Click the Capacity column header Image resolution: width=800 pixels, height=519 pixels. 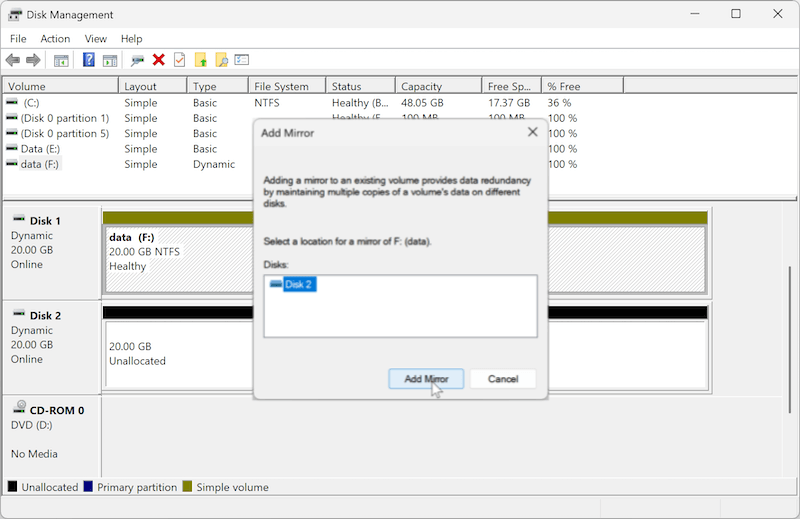pyautogui.click(x=438, y=87)
